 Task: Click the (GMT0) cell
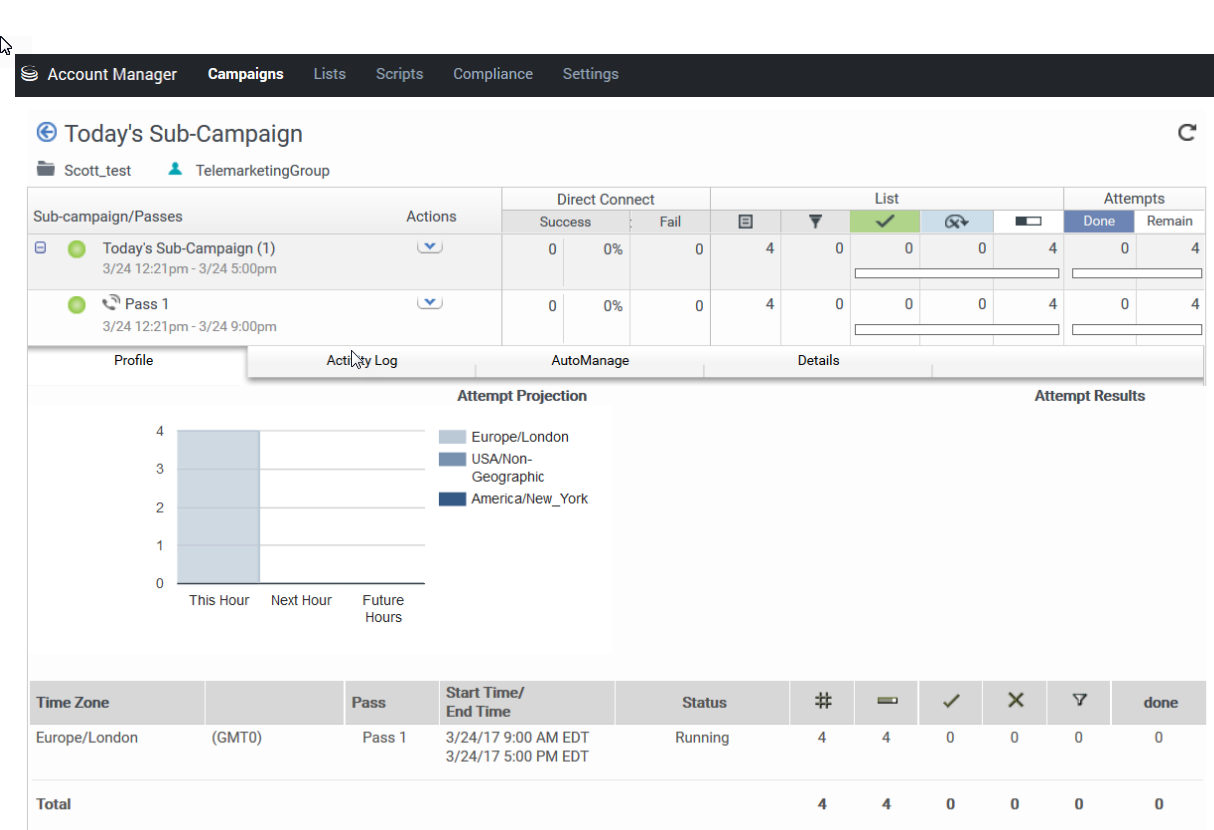click(236, 738)
